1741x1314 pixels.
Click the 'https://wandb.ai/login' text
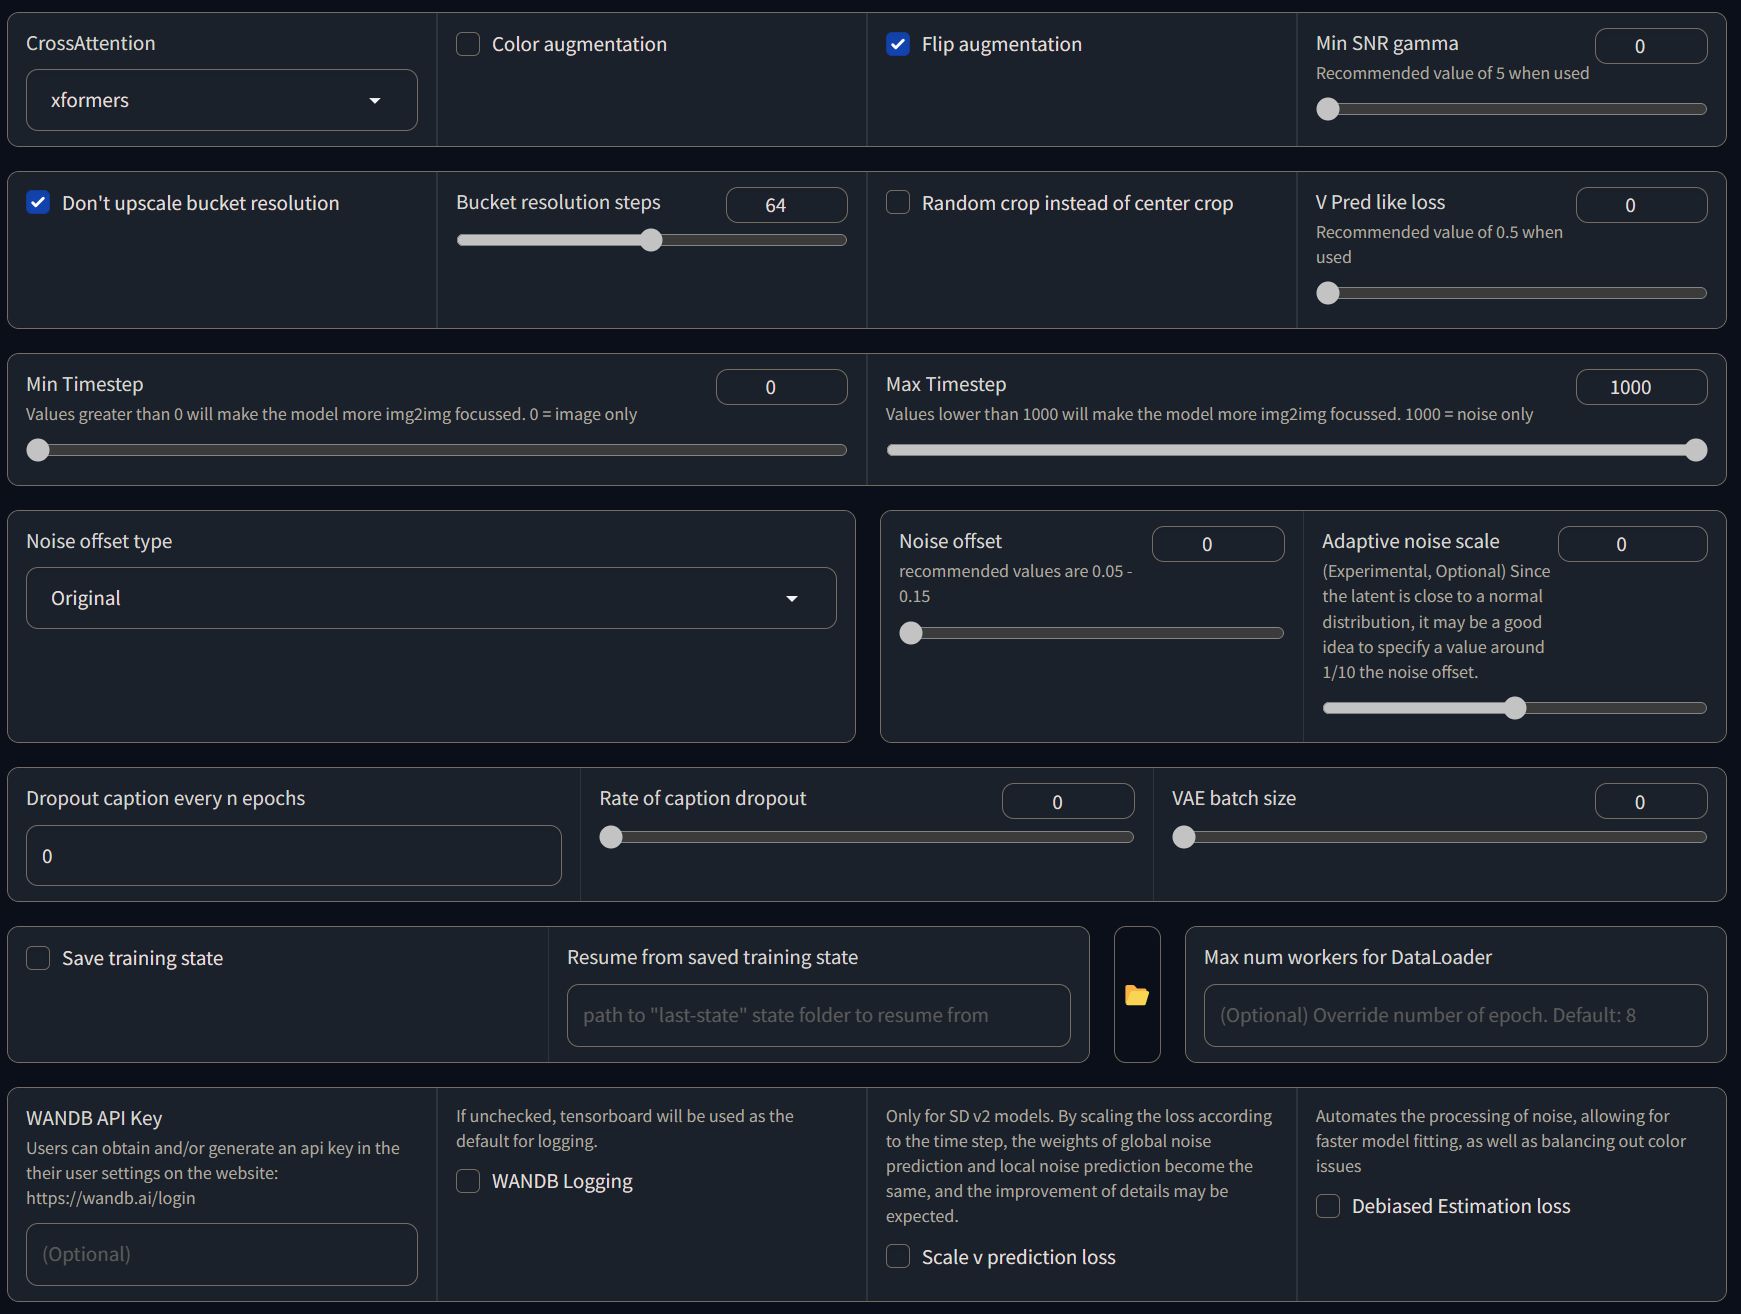click(111, 1198)
